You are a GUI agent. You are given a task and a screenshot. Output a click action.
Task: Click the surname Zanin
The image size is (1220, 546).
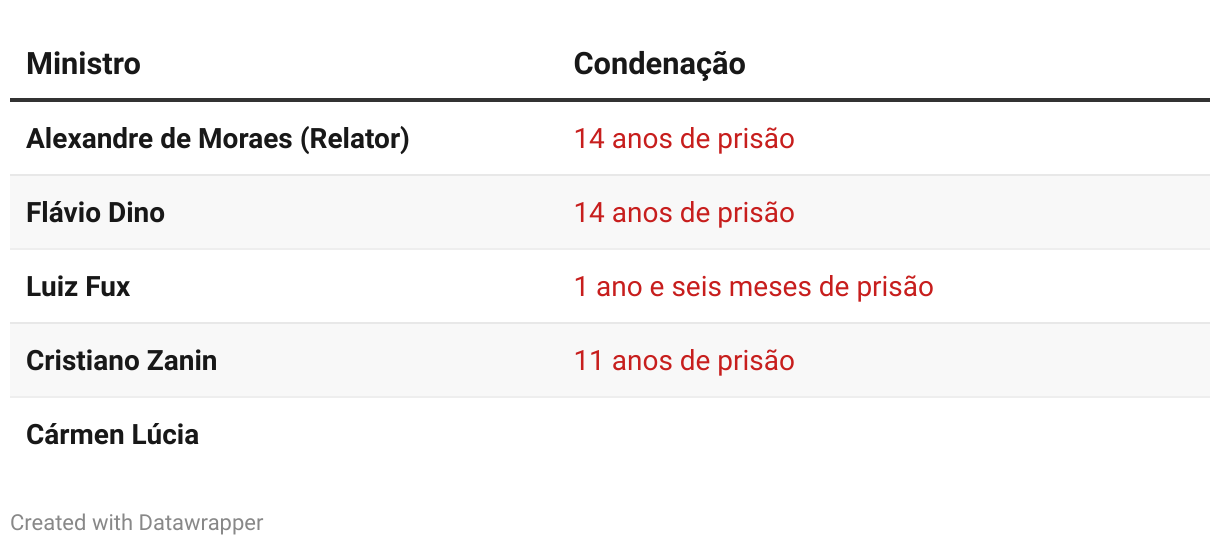(183, 360)
